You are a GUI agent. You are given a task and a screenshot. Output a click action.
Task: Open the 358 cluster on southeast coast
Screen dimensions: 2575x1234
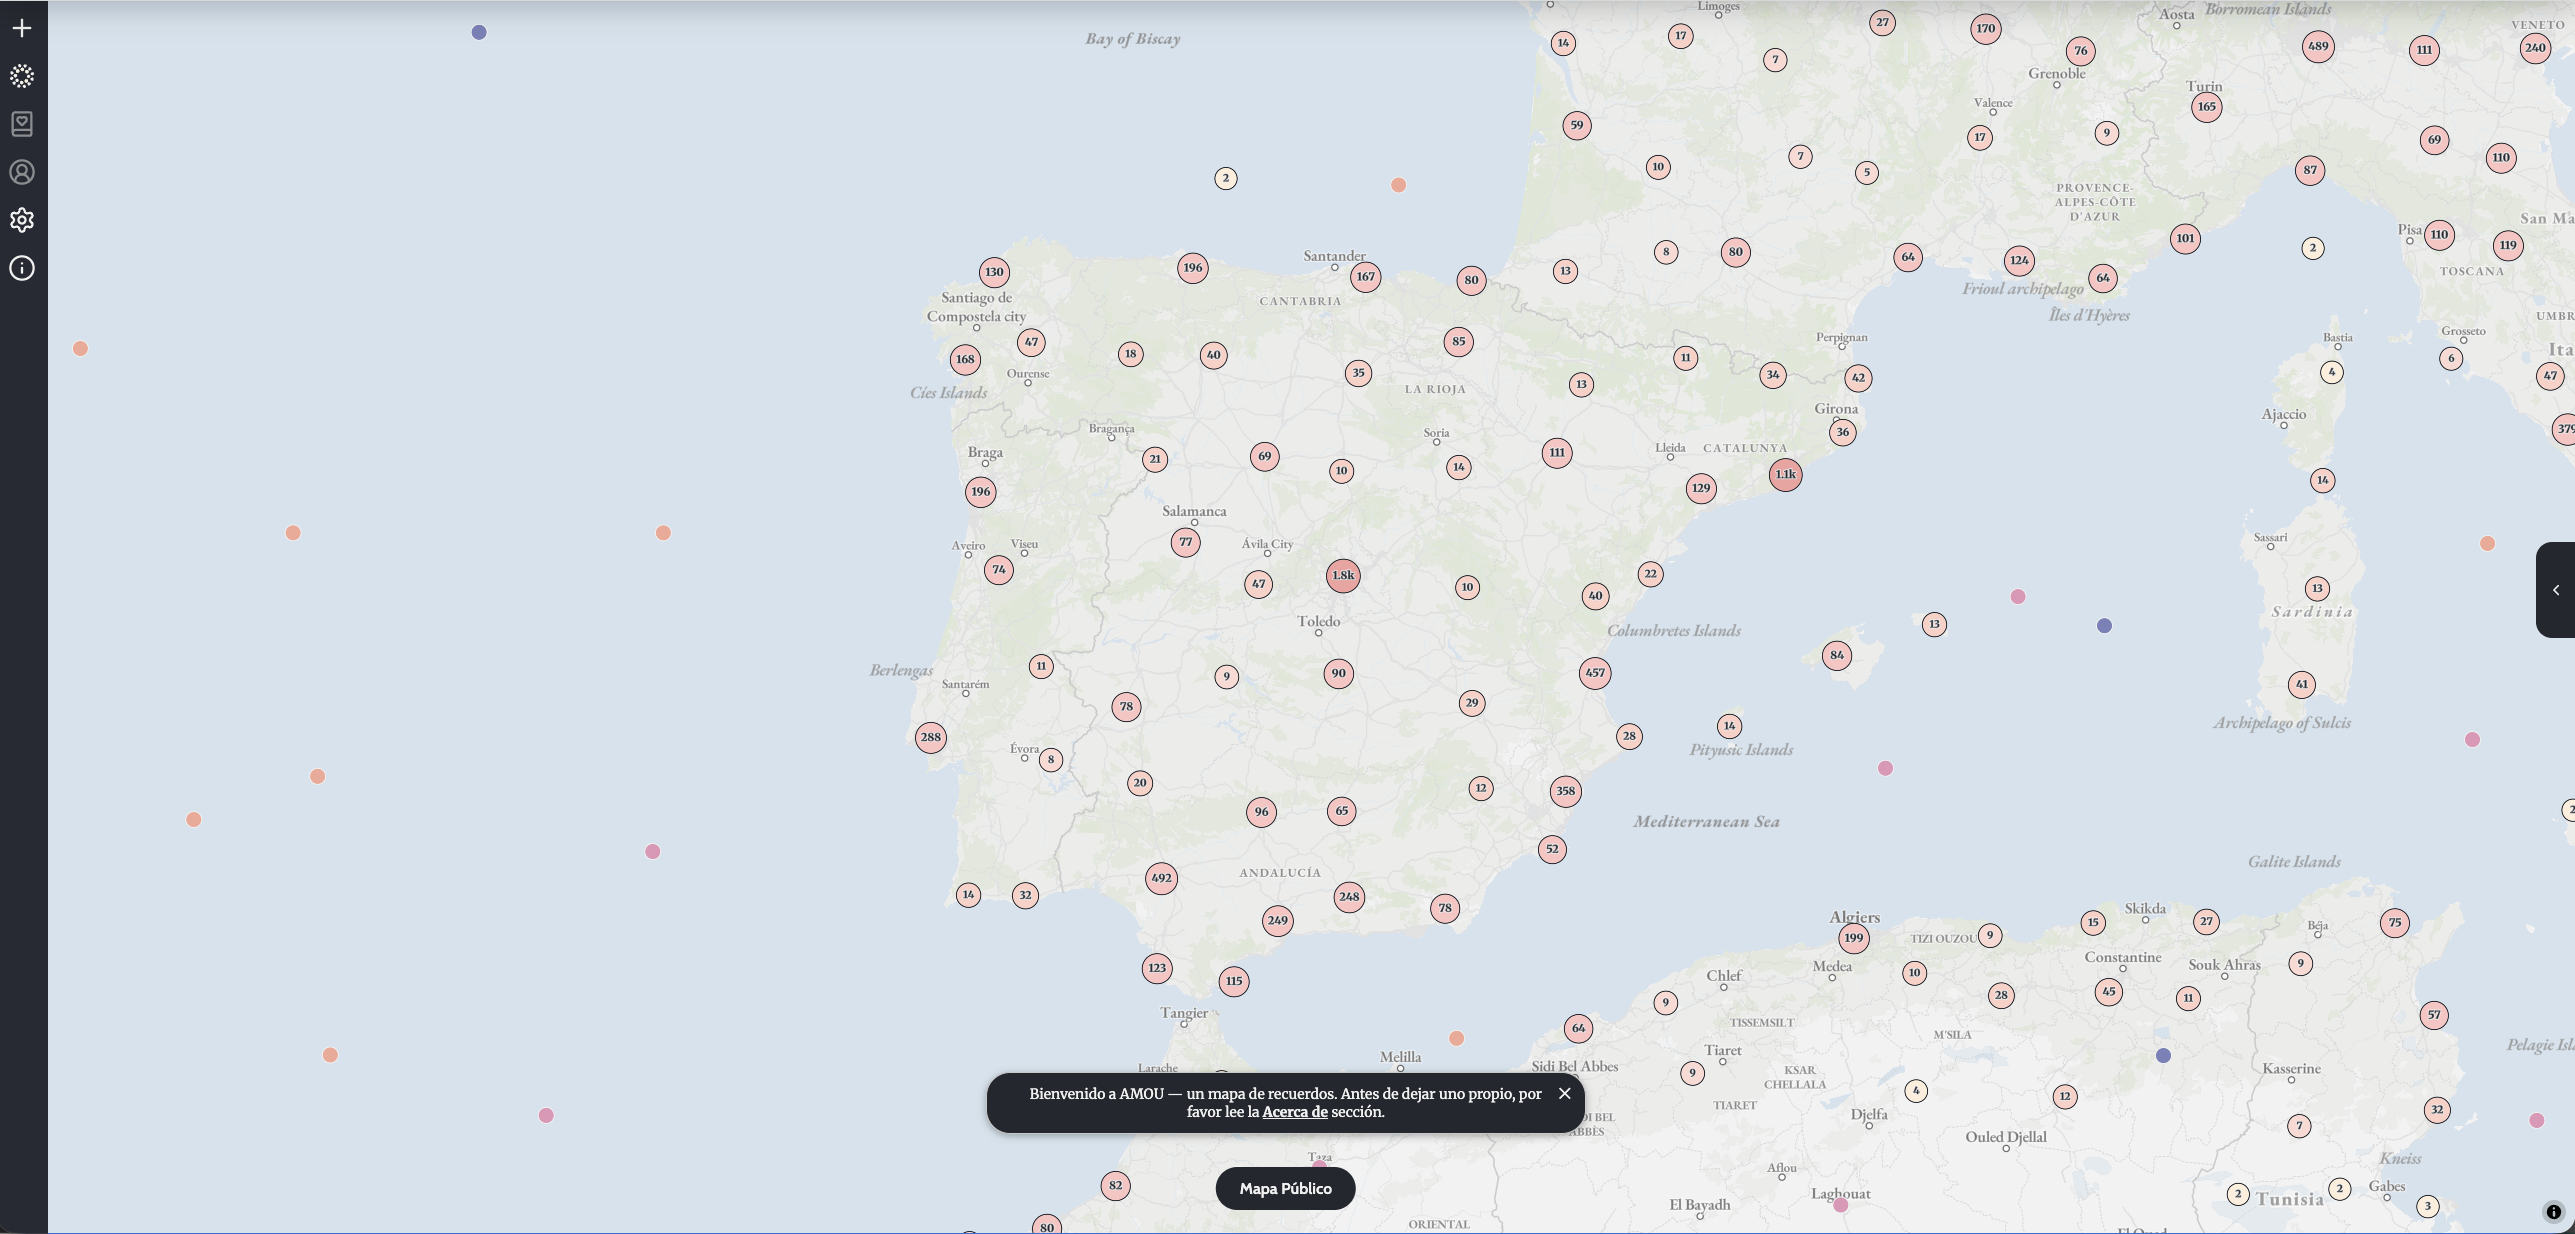pyautogui.click(x=1565, y=791)
